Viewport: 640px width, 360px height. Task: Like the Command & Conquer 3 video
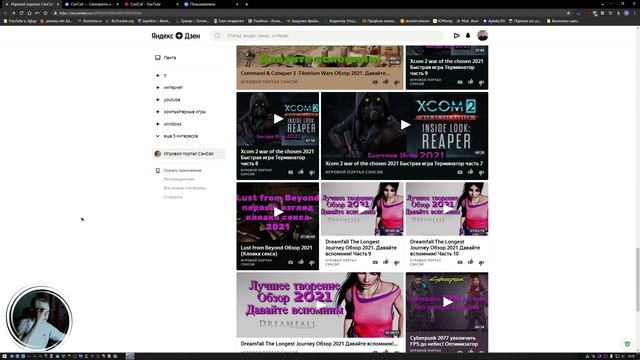click(386, 82)
